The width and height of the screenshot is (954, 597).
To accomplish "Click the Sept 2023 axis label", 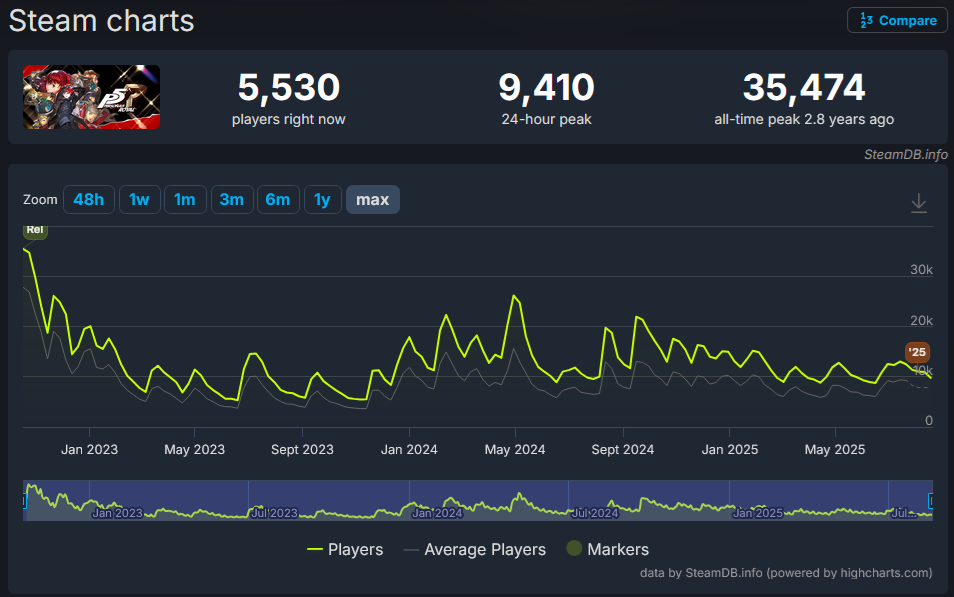I will tap(302, 450).
